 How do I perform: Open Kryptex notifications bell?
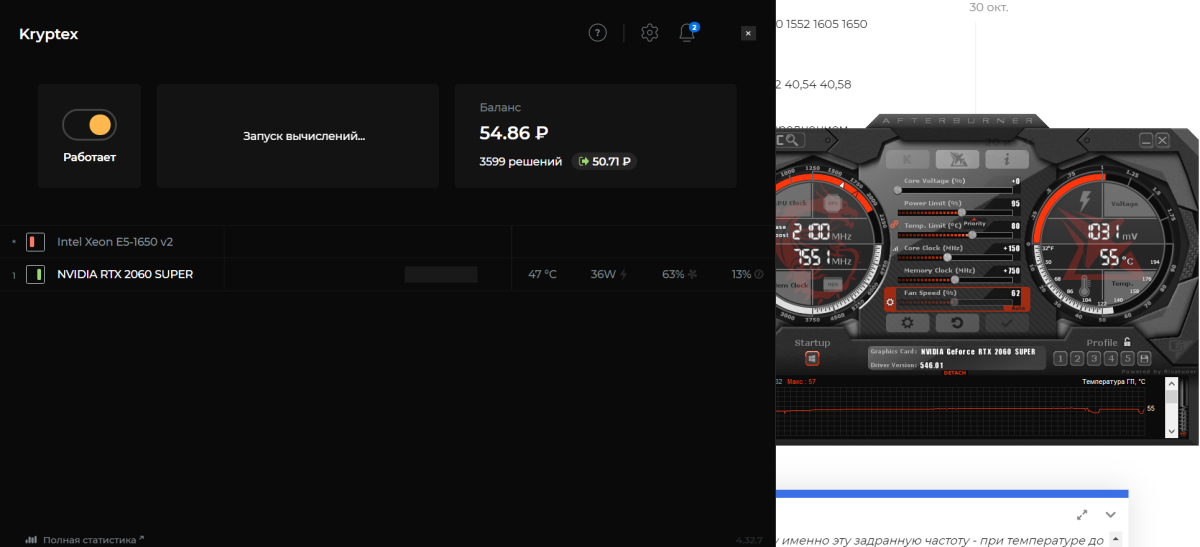687,33
